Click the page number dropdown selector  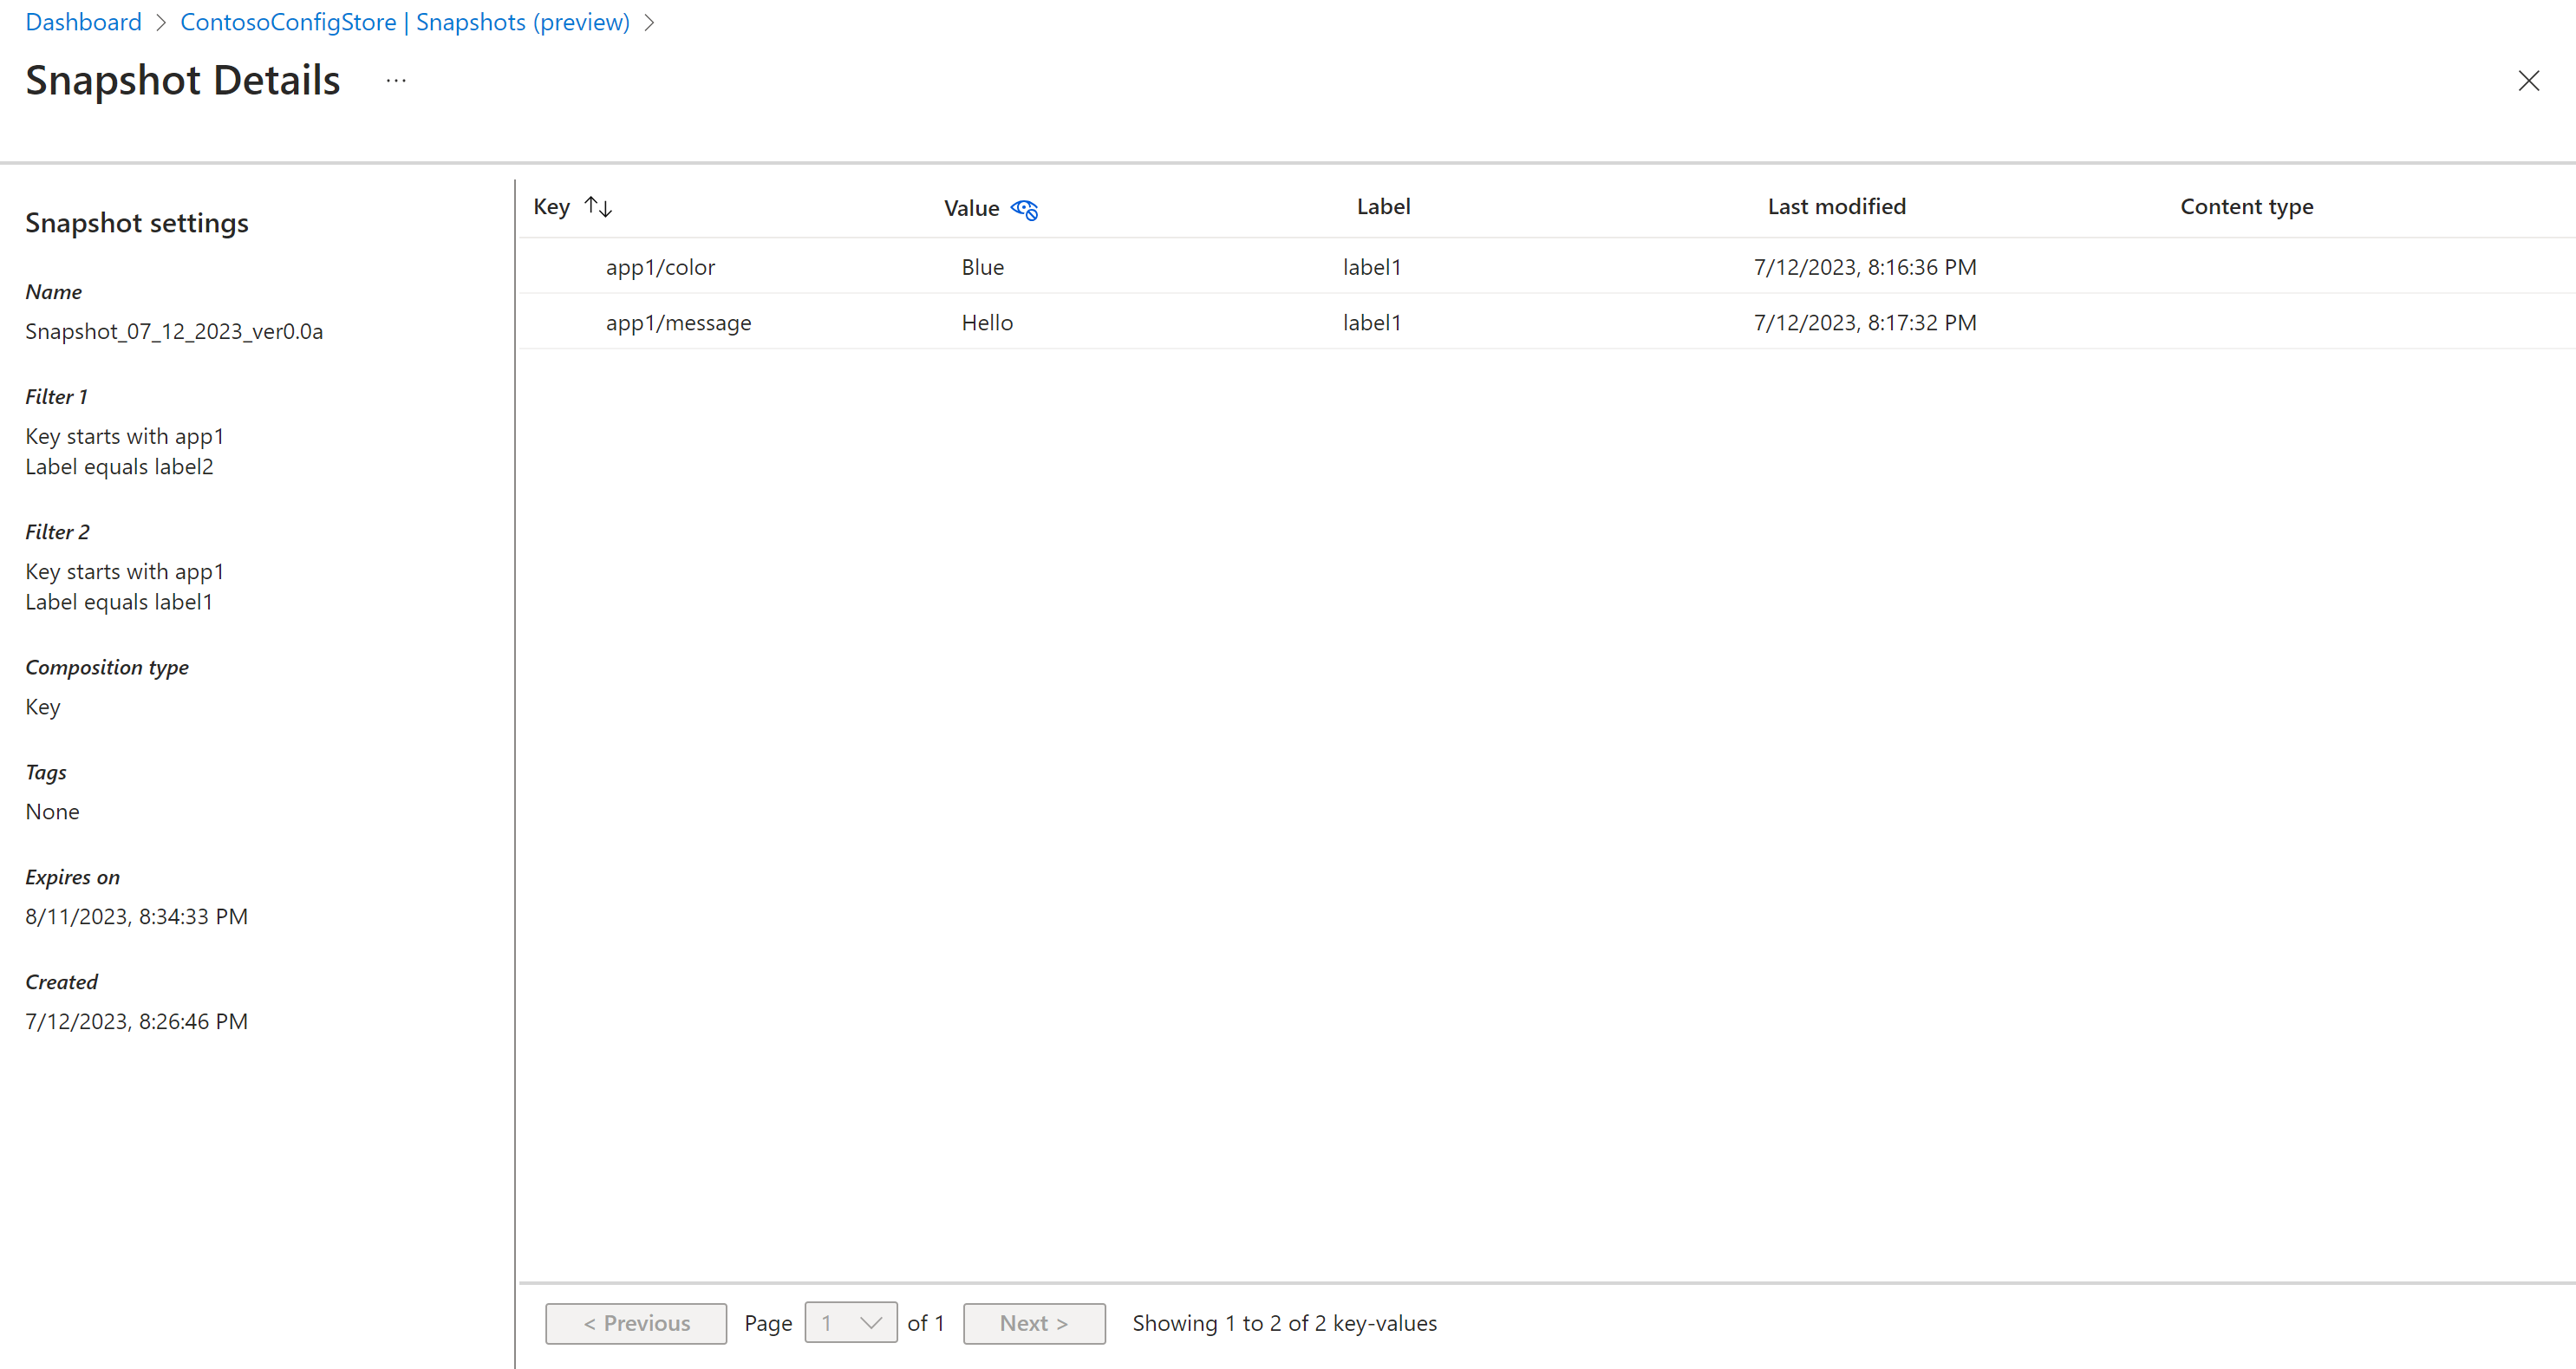tap(849, 1323)
